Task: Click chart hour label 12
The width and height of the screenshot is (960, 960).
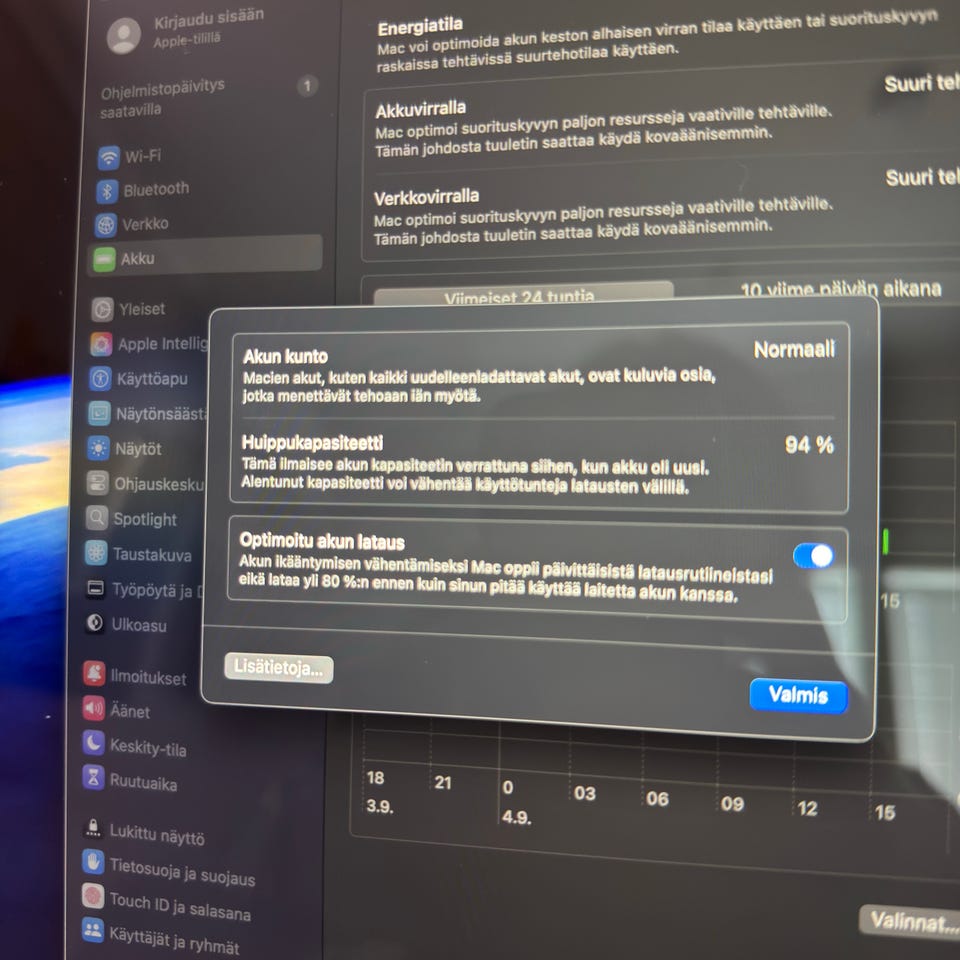Action: (807, 809)
